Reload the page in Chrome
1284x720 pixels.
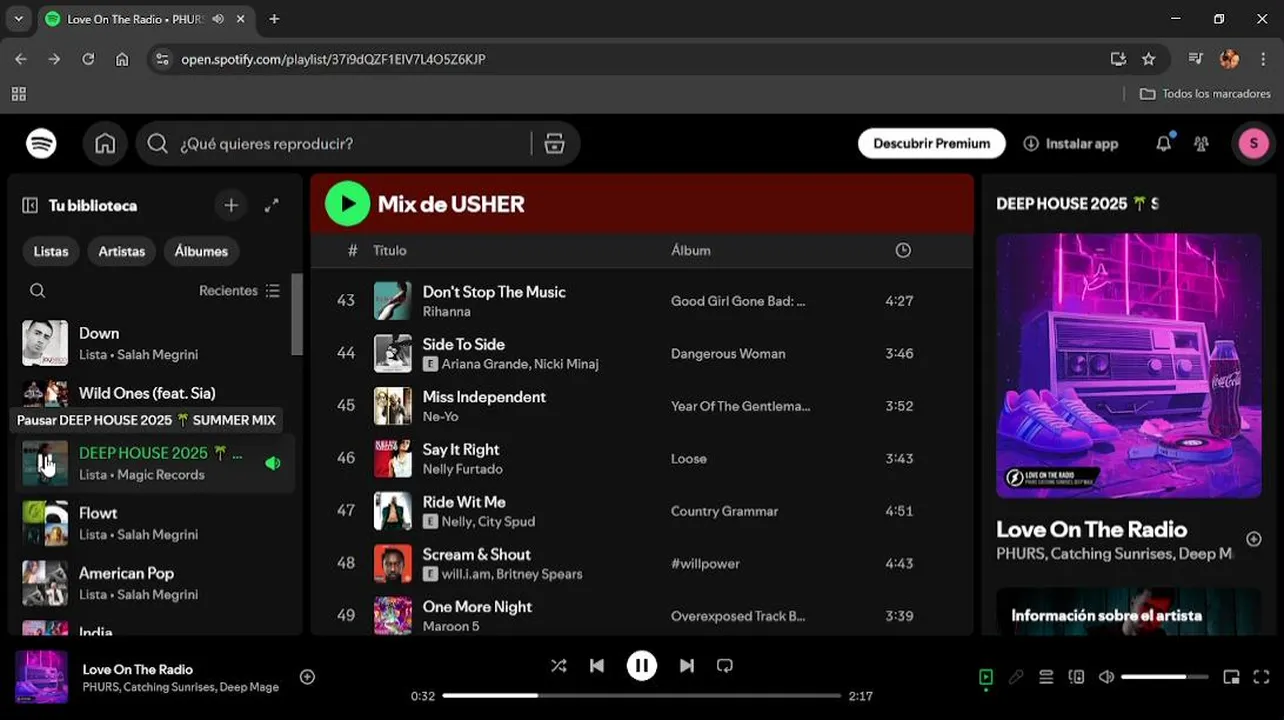tap(88, 59)
